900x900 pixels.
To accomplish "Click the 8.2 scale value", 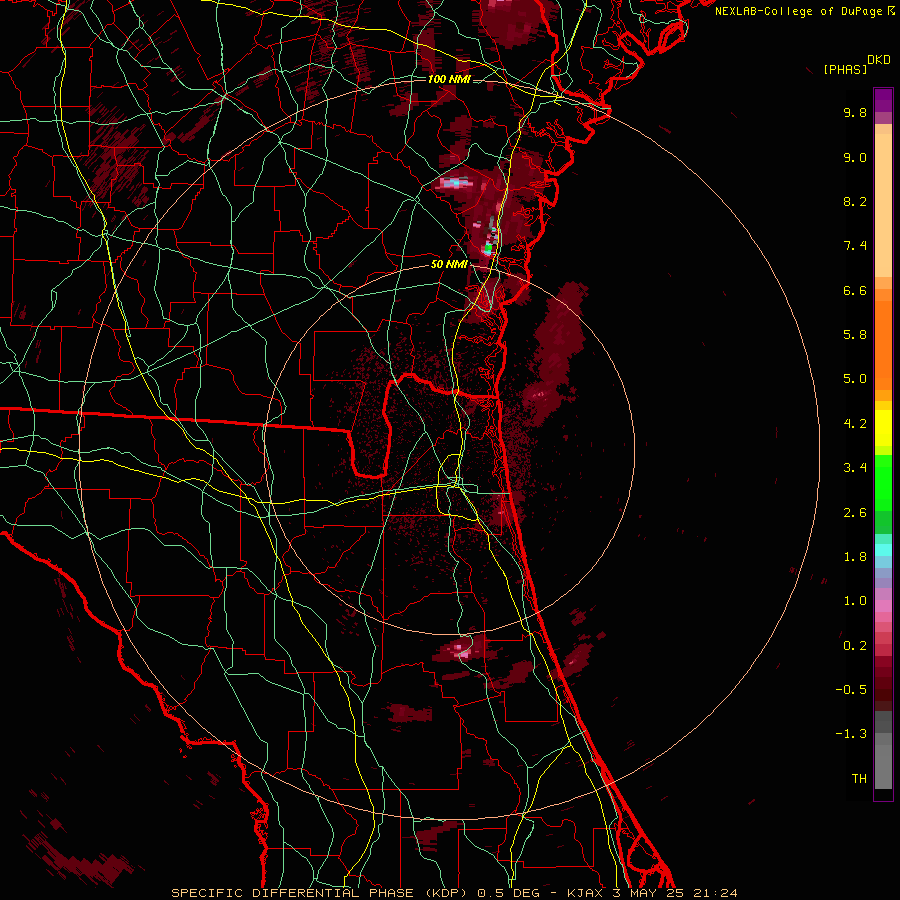I will pyautogui.click(x=855, y=201).
